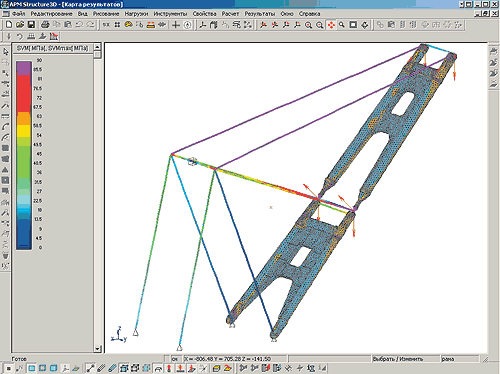Click the arrow cursor tool in left sidebar
Image resolution: width=500 pixels, height=374 pixels.
[x=5, y=52]
